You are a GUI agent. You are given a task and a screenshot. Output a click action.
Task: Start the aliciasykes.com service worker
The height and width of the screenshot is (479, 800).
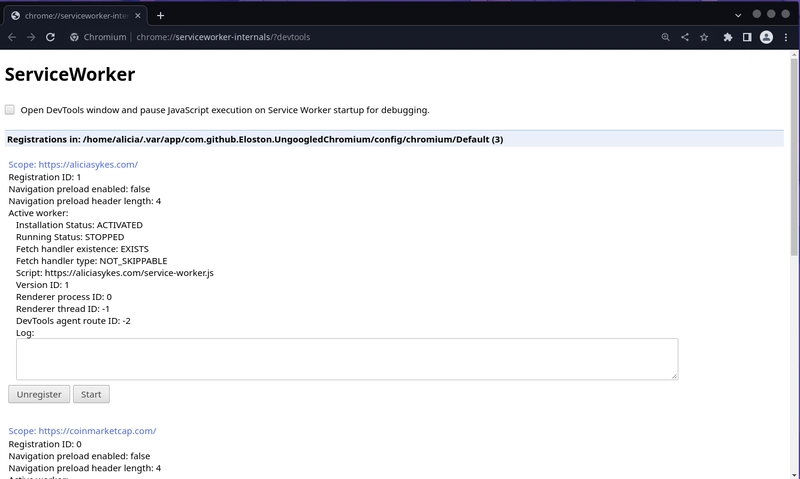tap(91, 394)
